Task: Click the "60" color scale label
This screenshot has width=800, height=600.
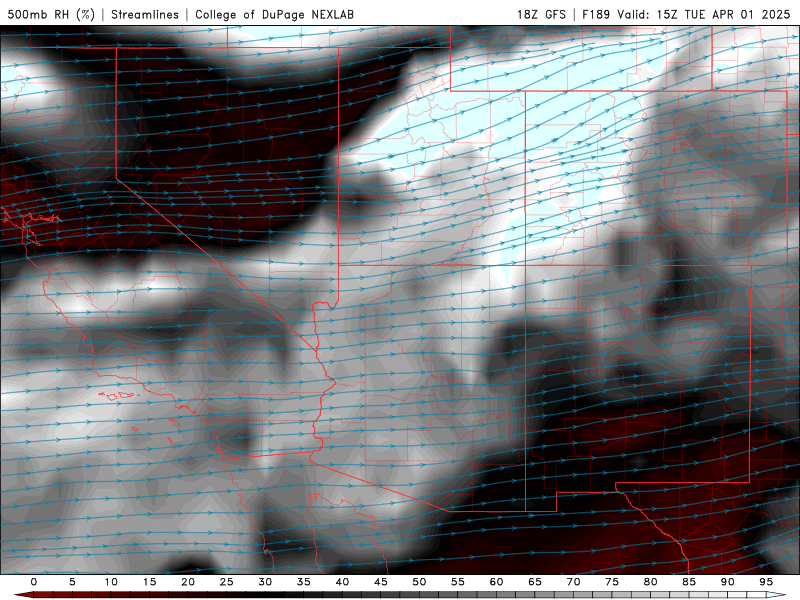Action: click(x=496, y=582)
